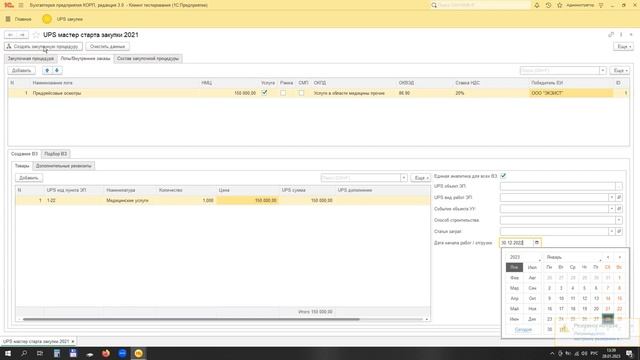
Task: Open the Статья затрат dropdown arrow
Action: (611, 231)
